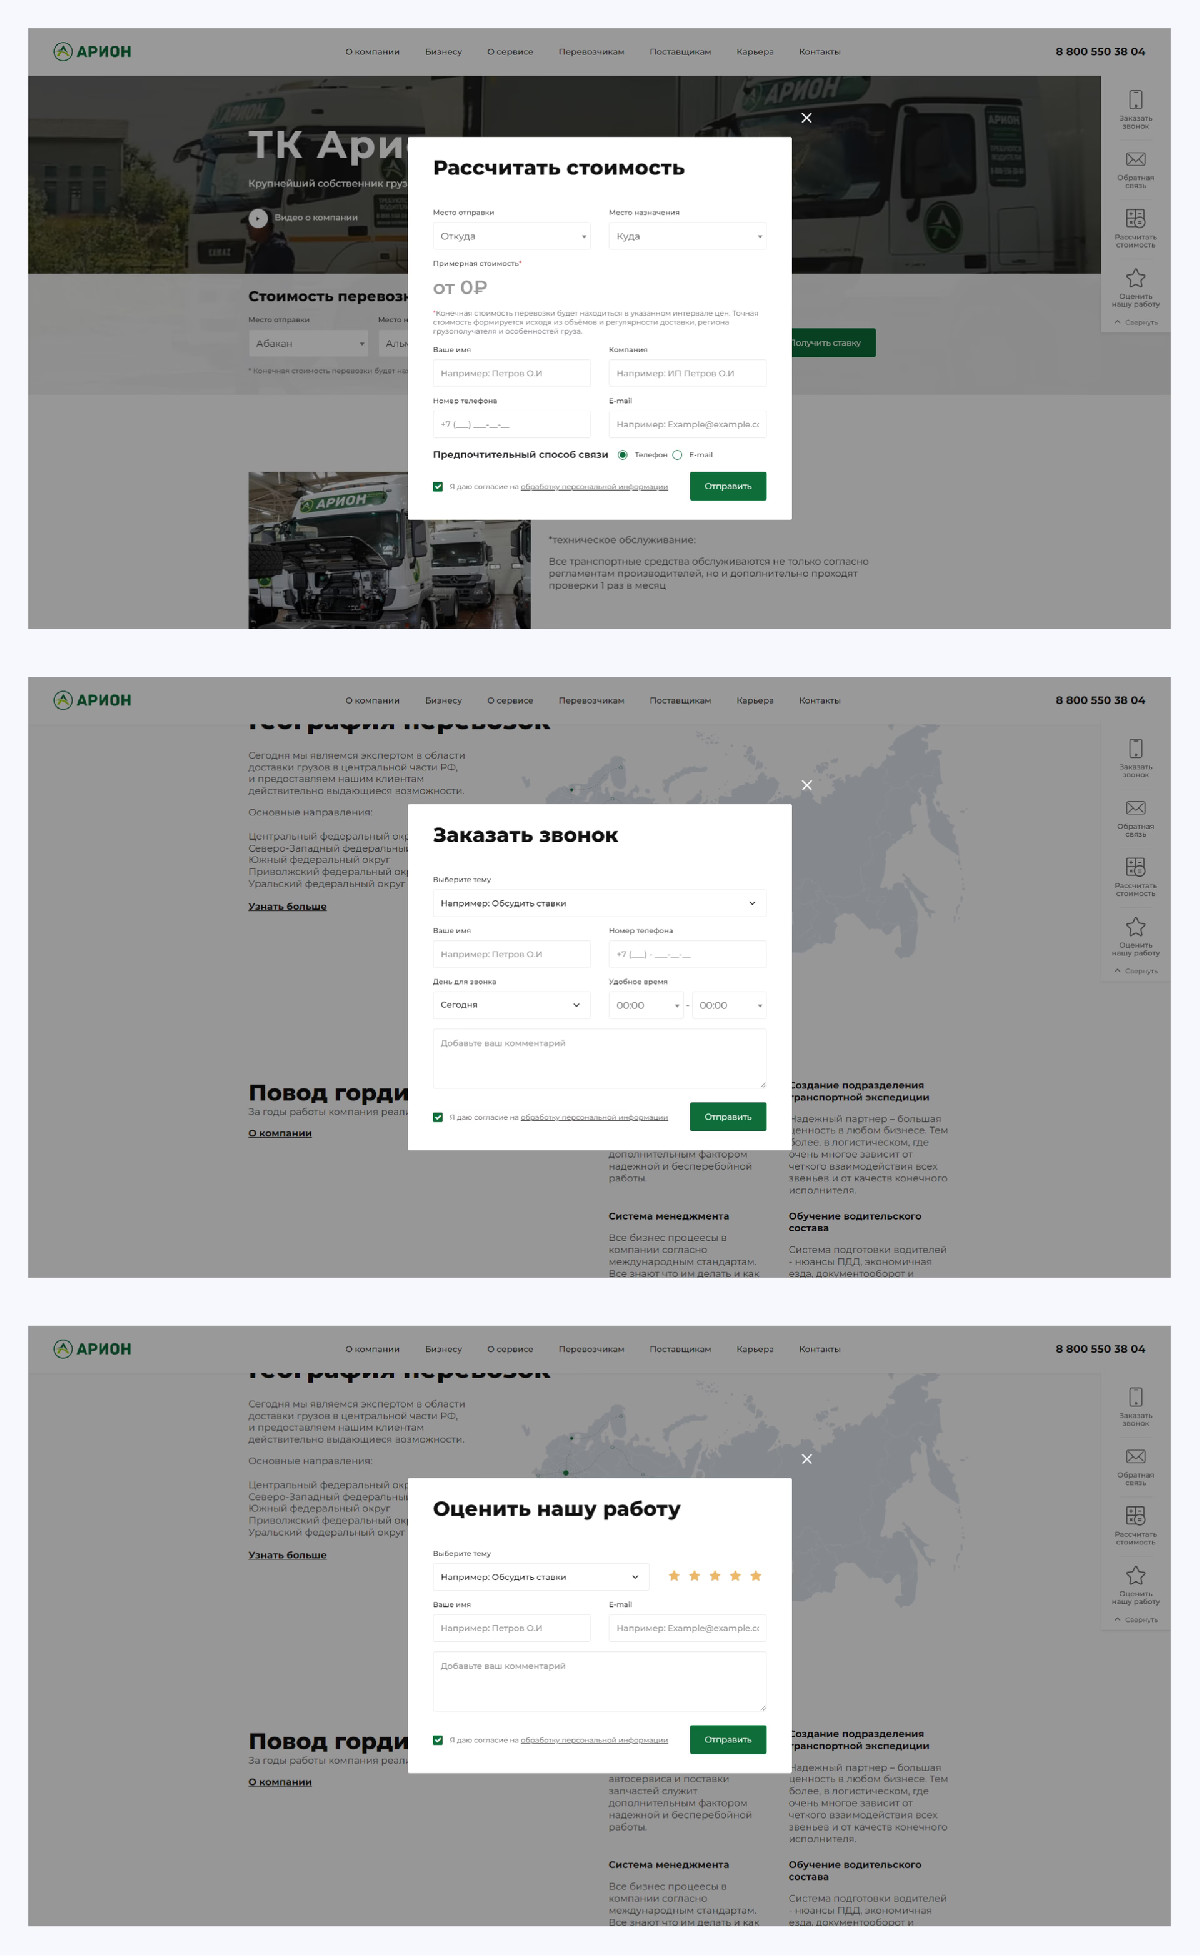Open the Откуда departure dropdown
The height and width of the screenshot is (1956, 1200).
pos(511,237)
